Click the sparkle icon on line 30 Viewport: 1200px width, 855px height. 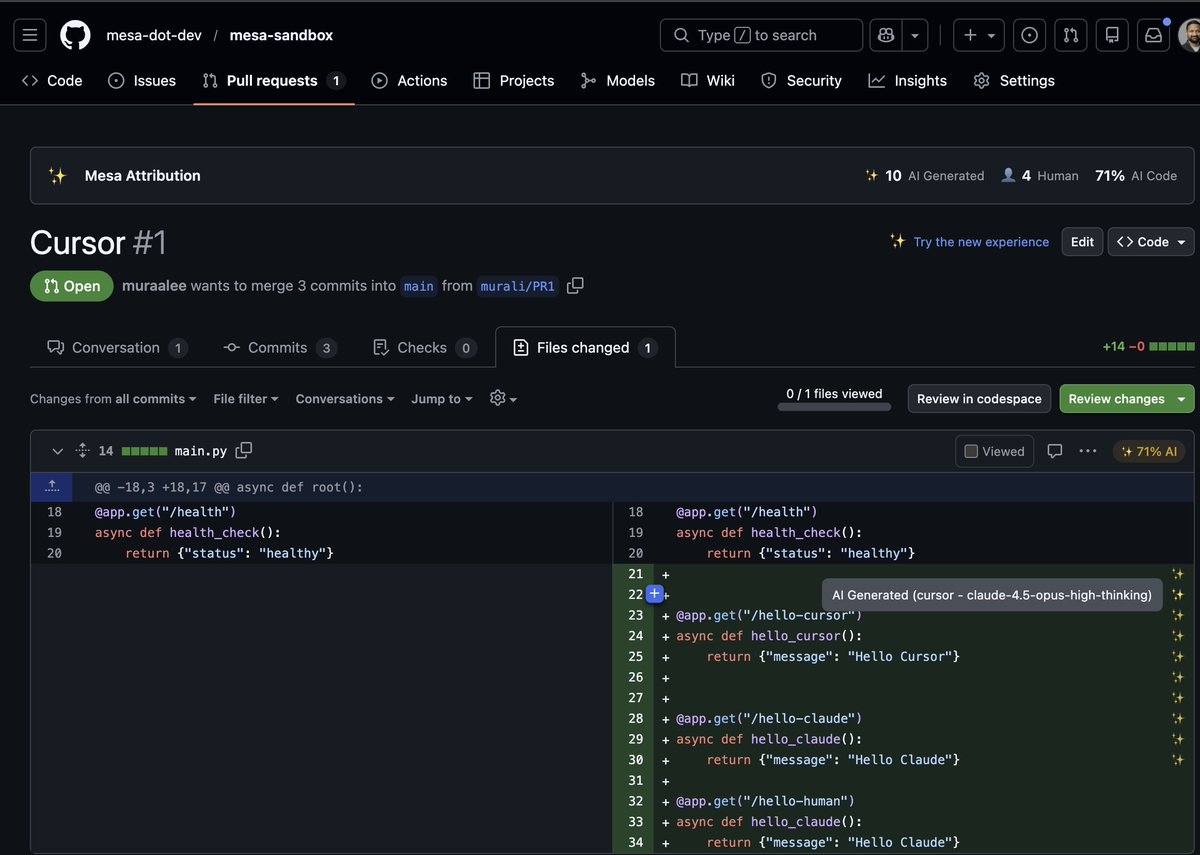click(x=1178, y=760)
